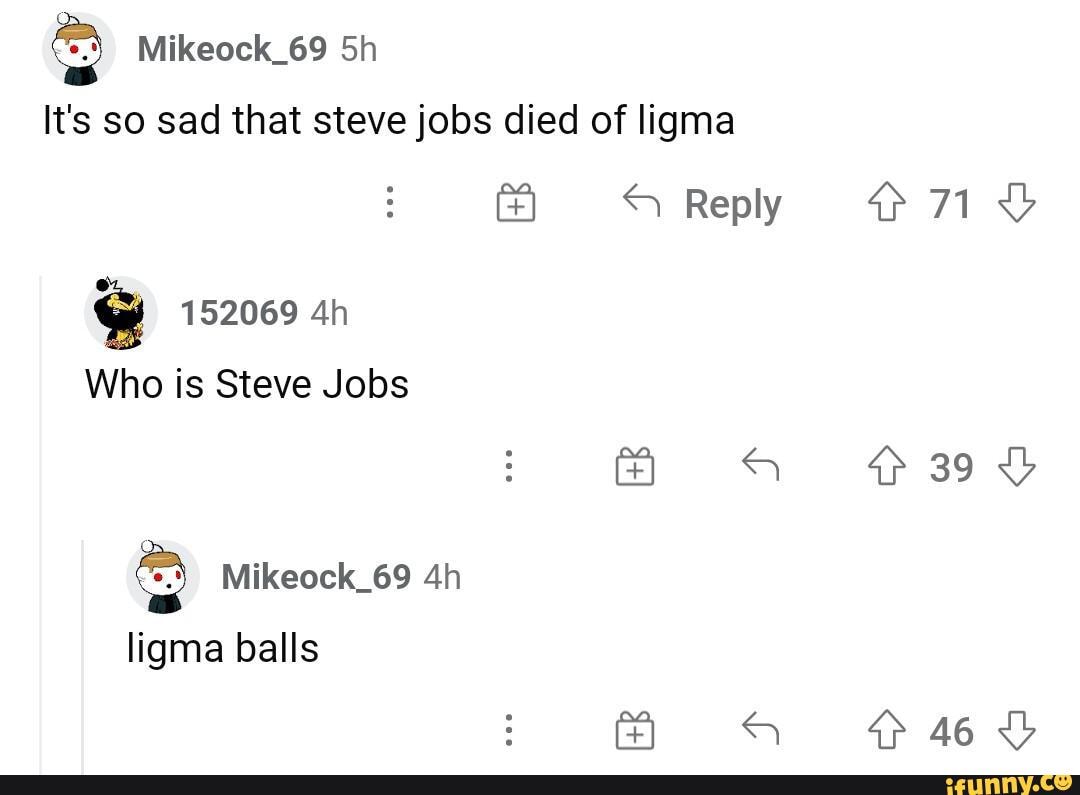Upvote the ligma balls reply
This screenshot has height=795, width=1080.
[887, 731]
